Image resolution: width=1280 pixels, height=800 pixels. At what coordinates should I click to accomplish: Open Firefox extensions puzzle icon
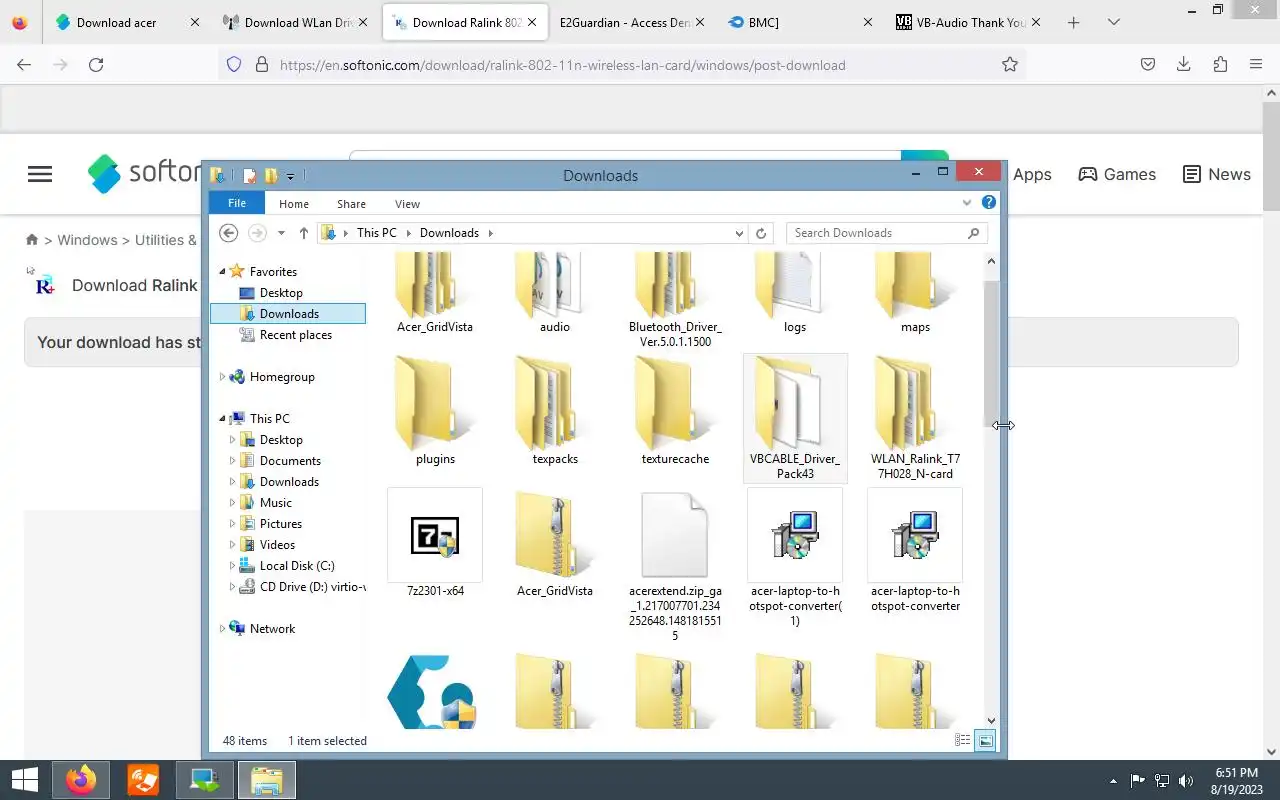coord(1220,64)
